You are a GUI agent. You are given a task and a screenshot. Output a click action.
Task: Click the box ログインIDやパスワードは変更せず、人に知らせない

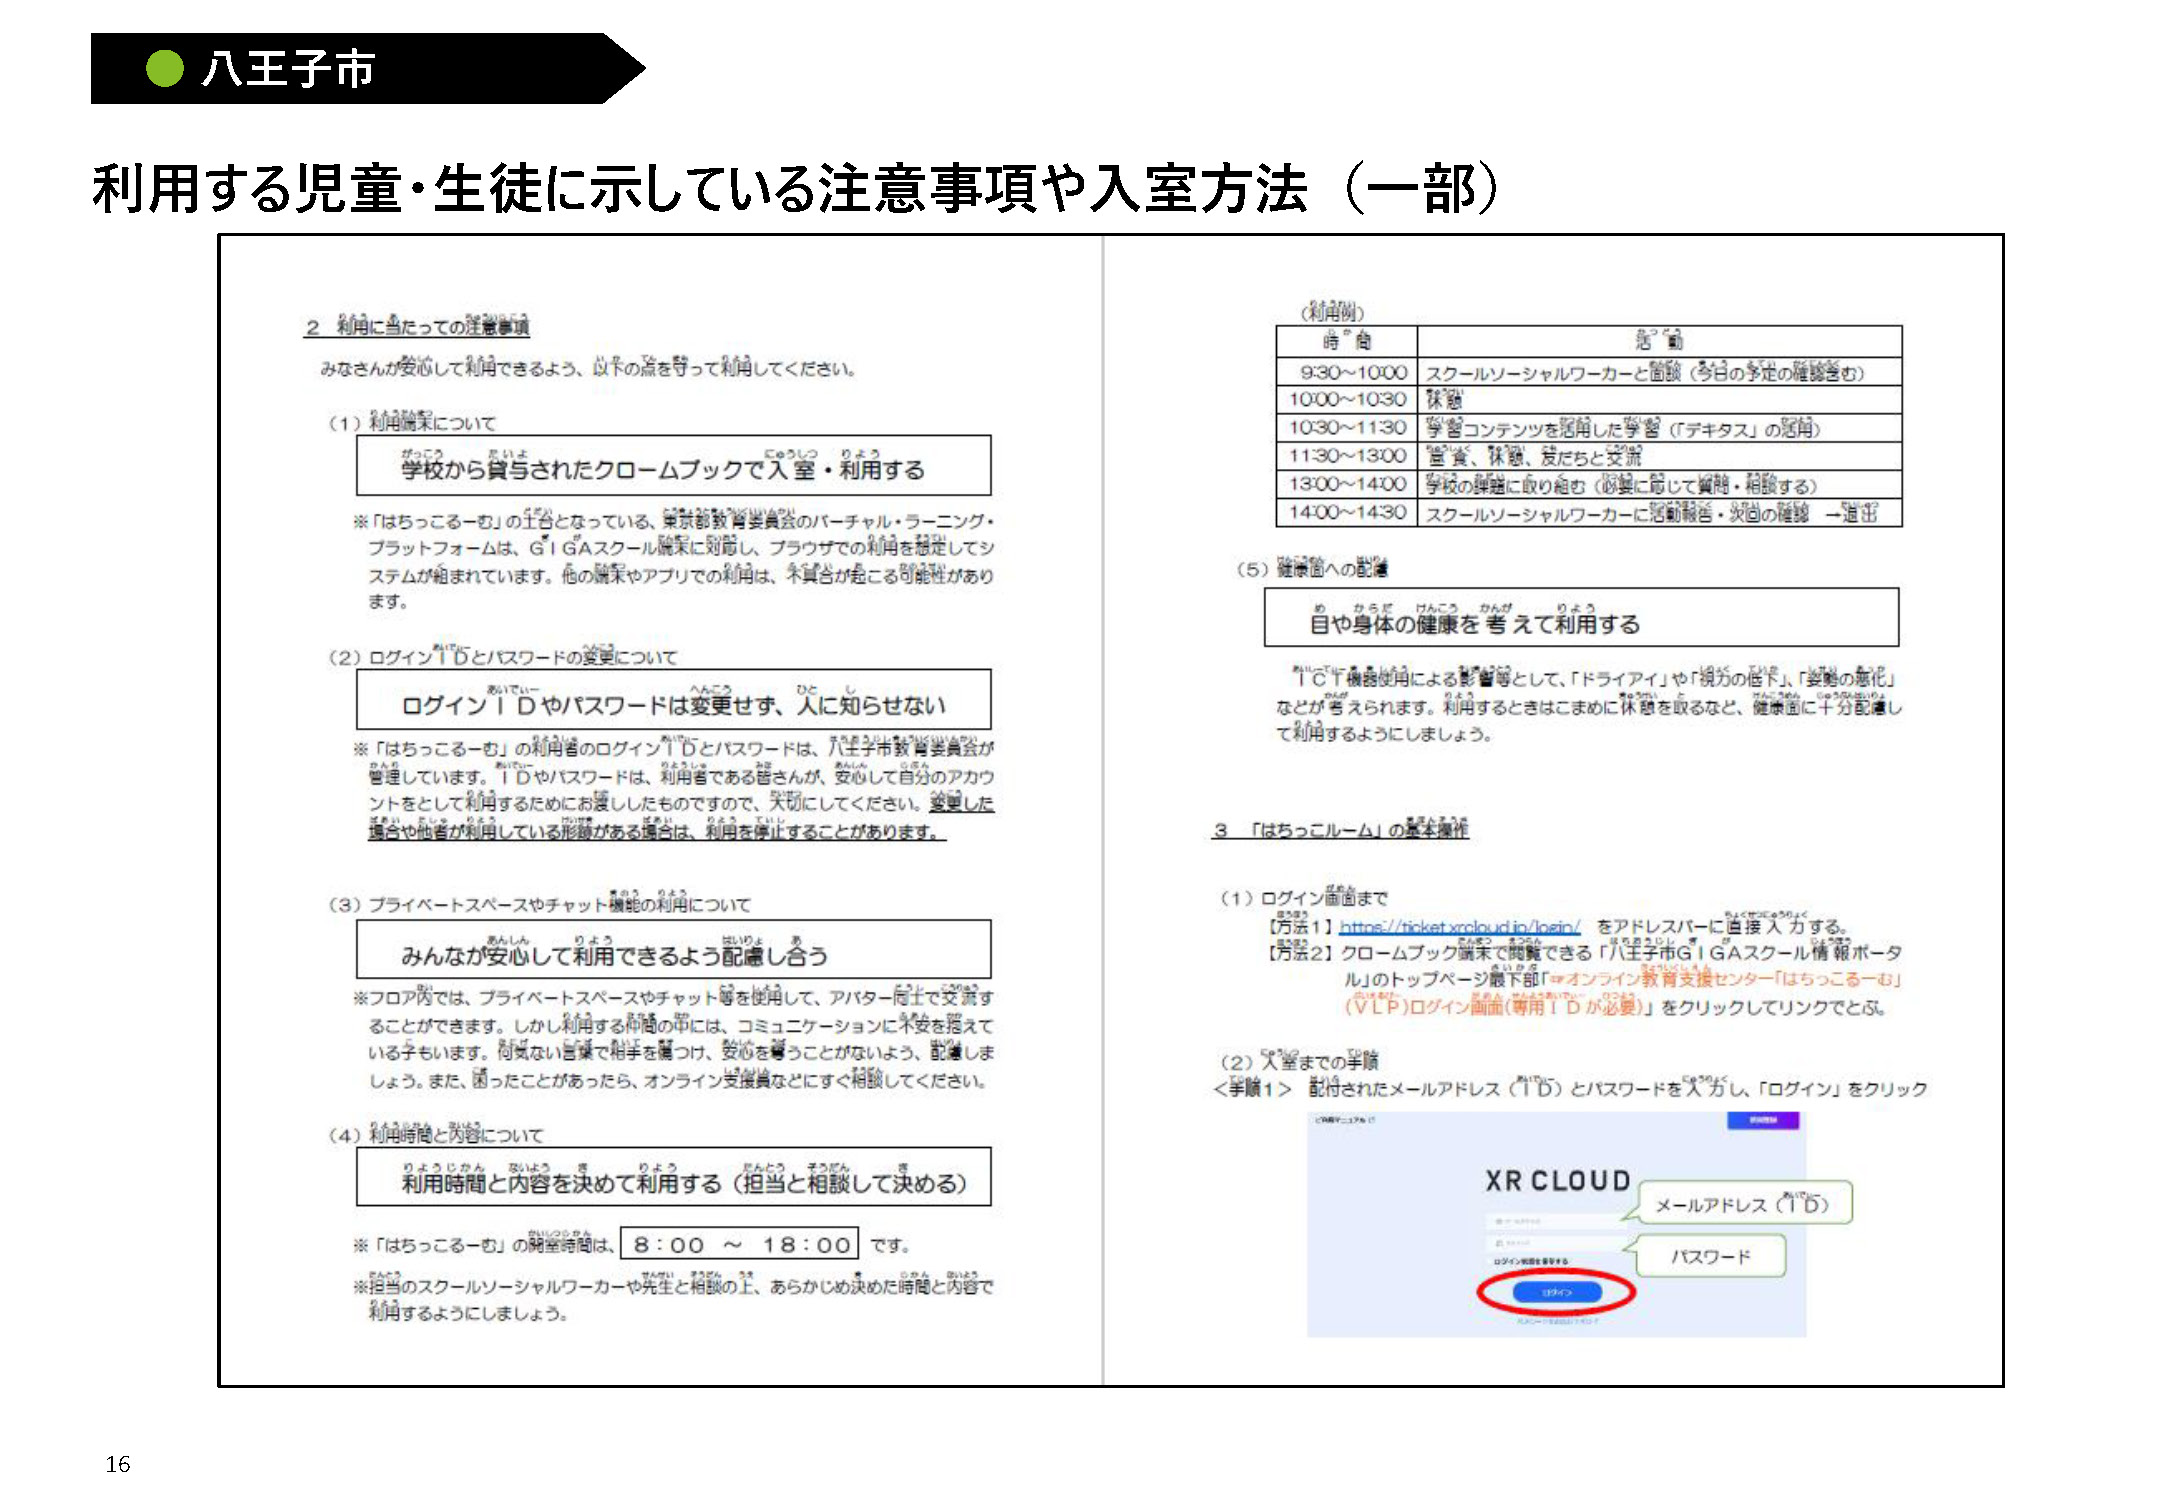[x=673, y=699]
